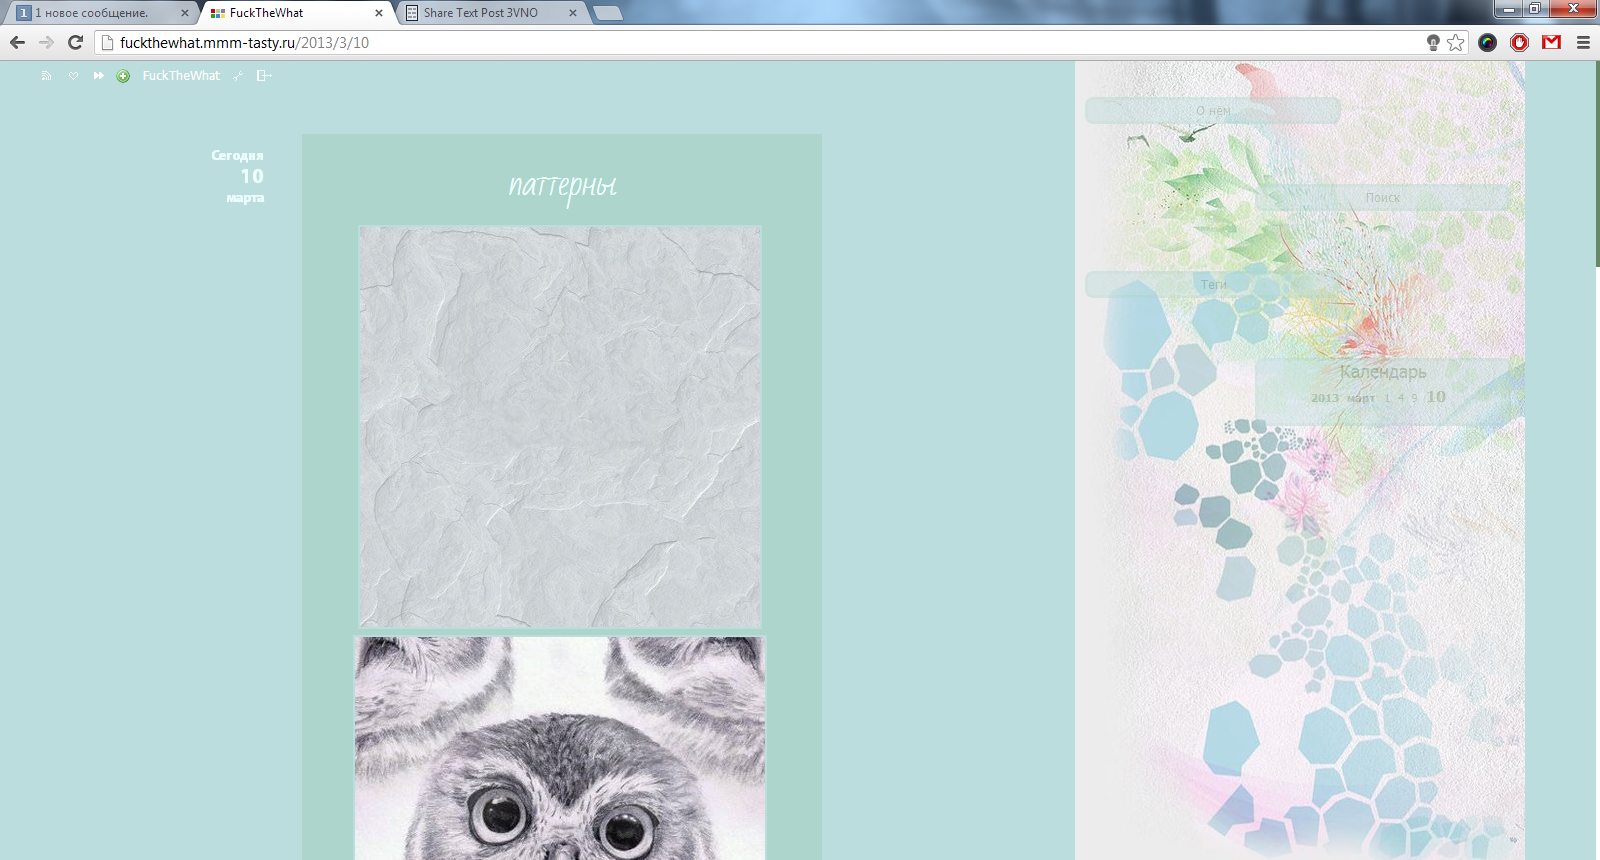Screen dimensions: 1600x860
Task: Open the wrench settings icon
Action: pos(238,76)
